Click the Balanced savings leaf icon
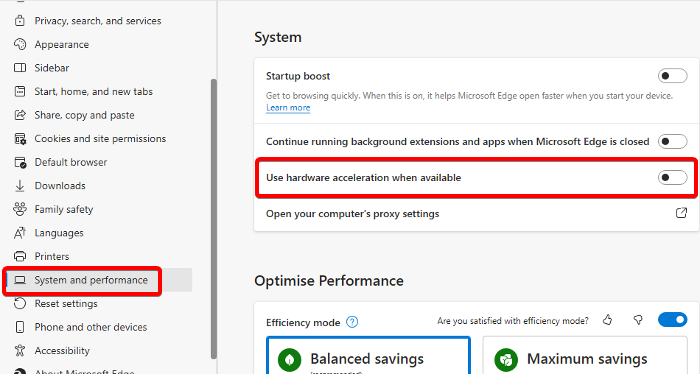Image resolution: width=700 pixels, height=374 pixels. (x=289, y=360)
